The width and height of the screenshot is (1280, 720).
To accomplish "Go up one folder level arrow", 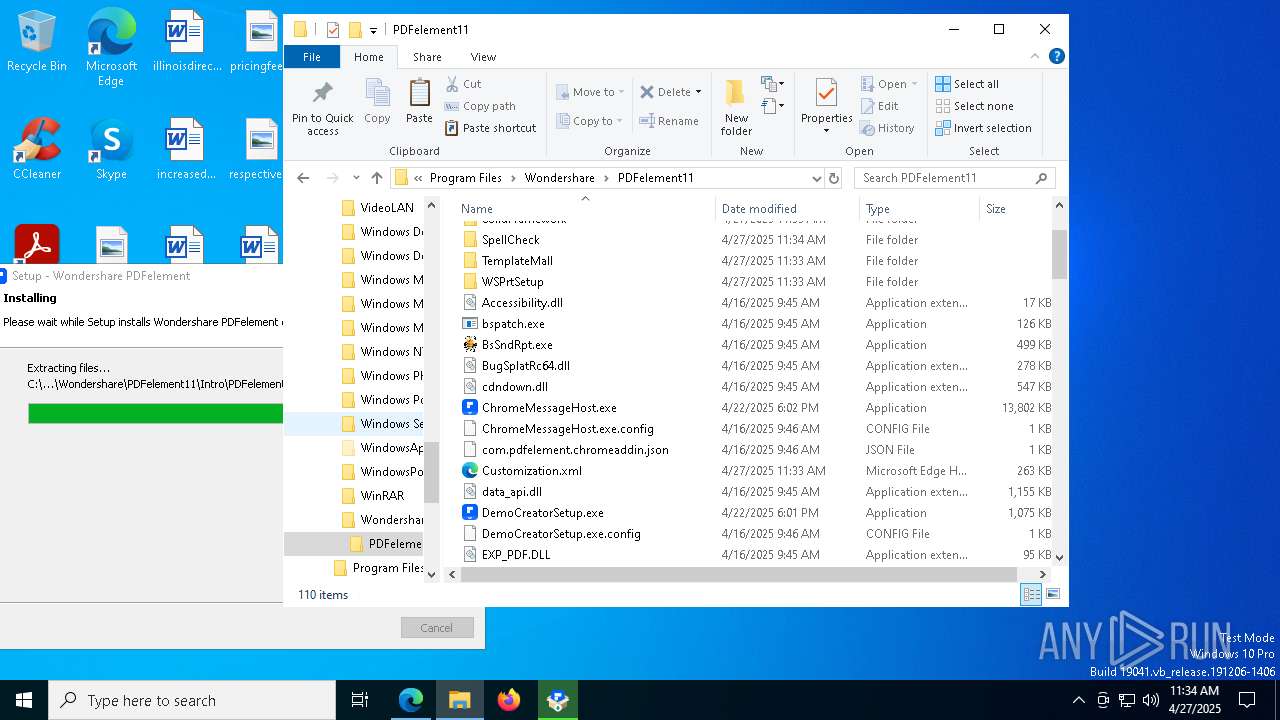I will 376,178.
